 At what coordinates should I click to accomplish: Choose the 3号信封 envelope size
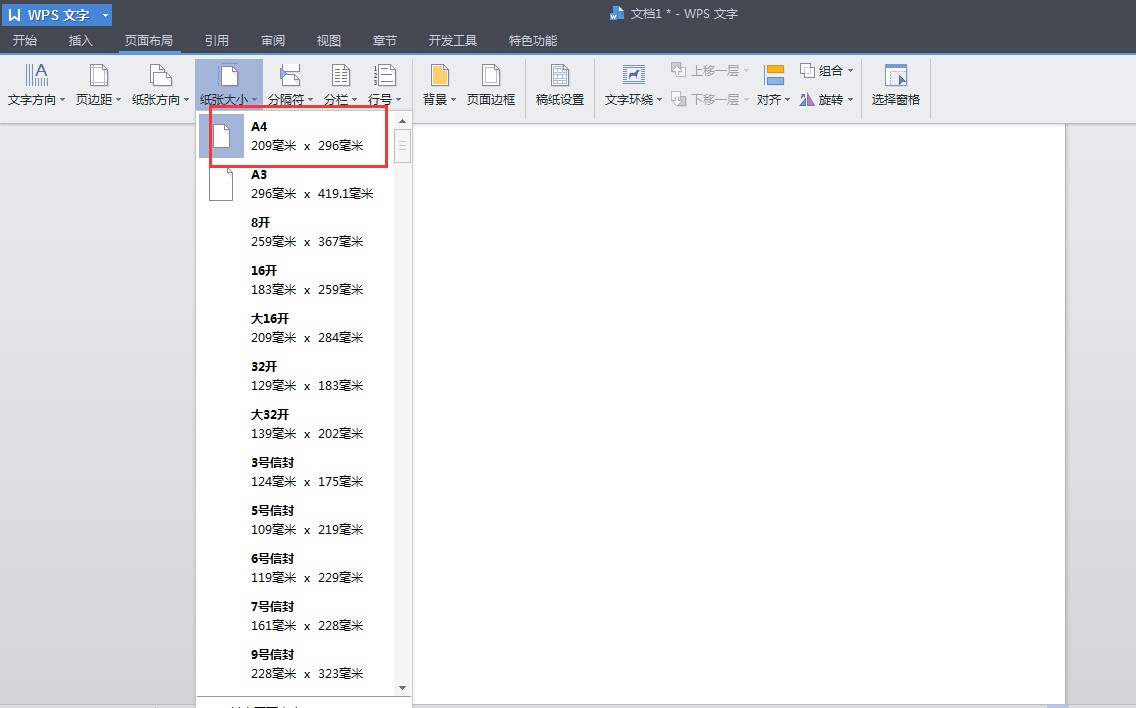coord(296,472)
